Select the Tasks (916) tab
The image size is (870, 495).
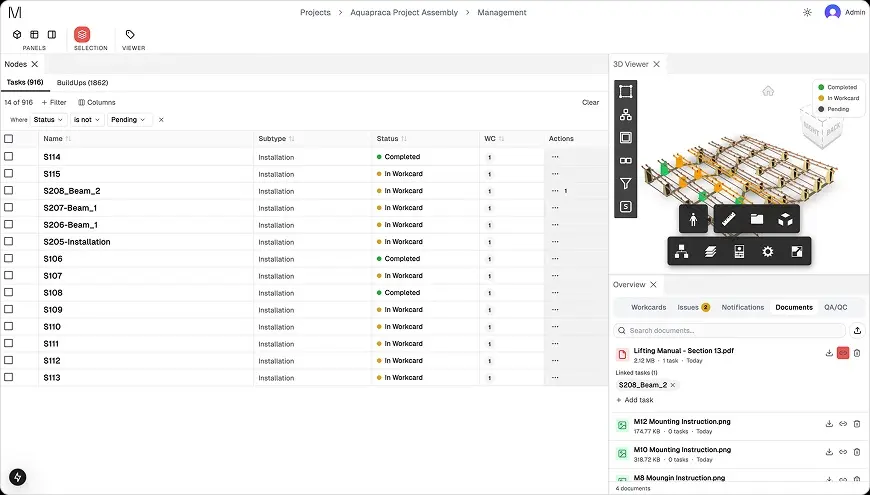click(25, 83)
